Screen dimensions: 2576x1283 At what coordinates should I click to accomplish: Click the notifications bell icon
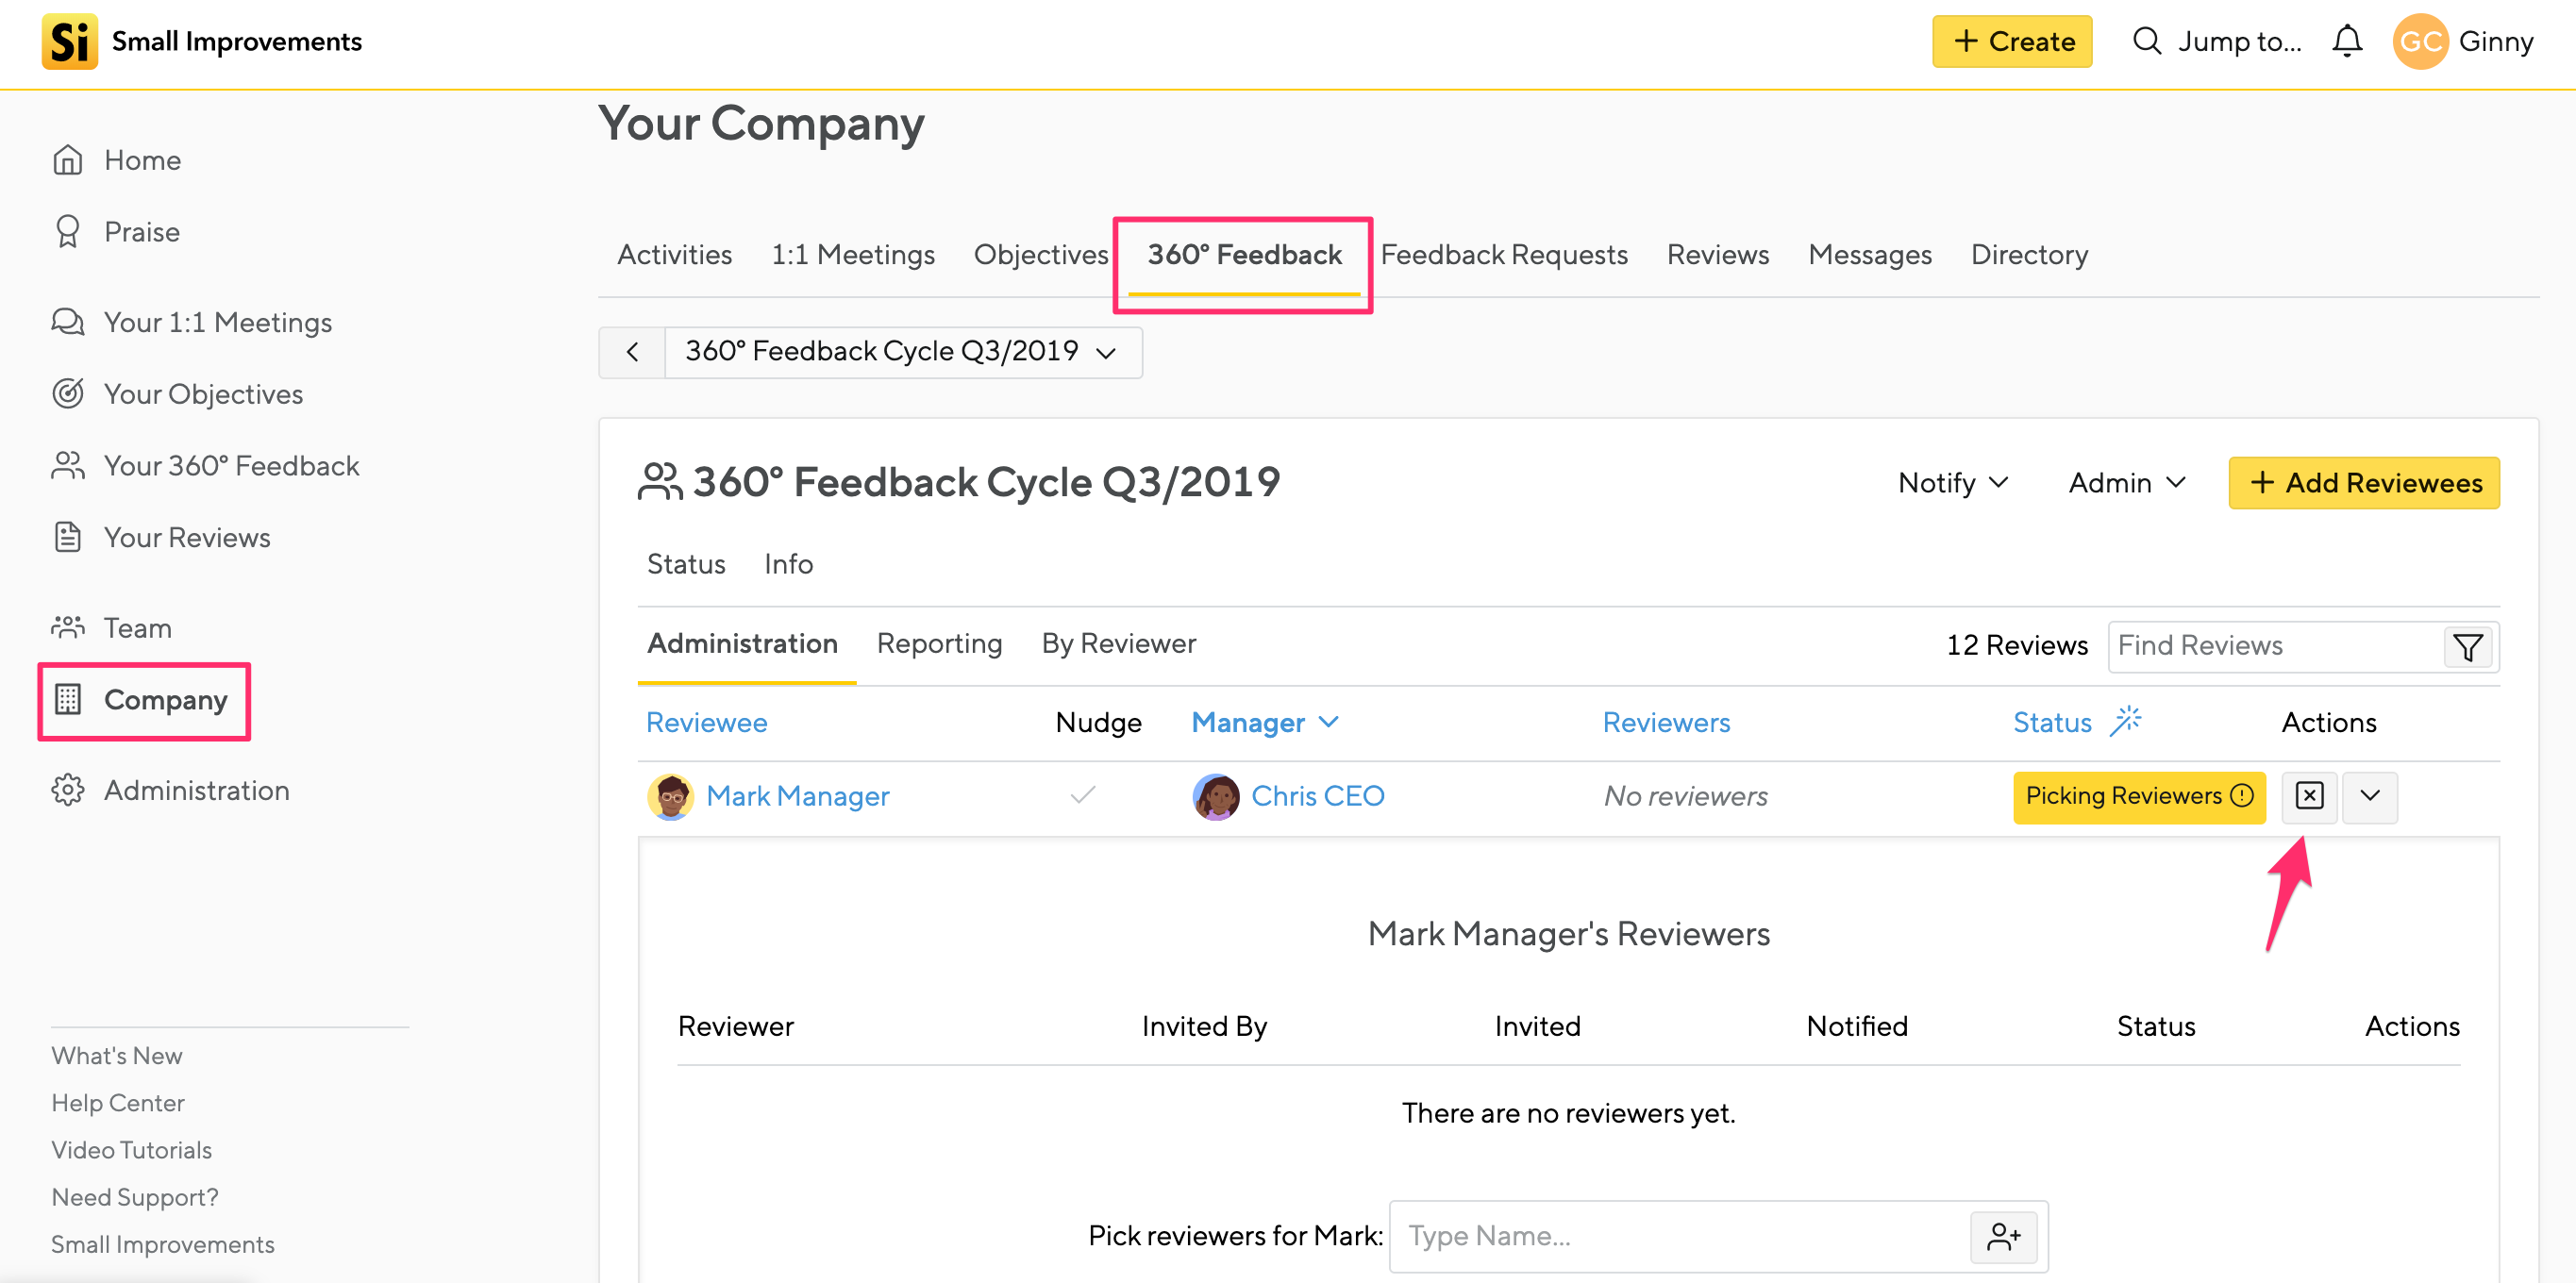click(2346, 41)
